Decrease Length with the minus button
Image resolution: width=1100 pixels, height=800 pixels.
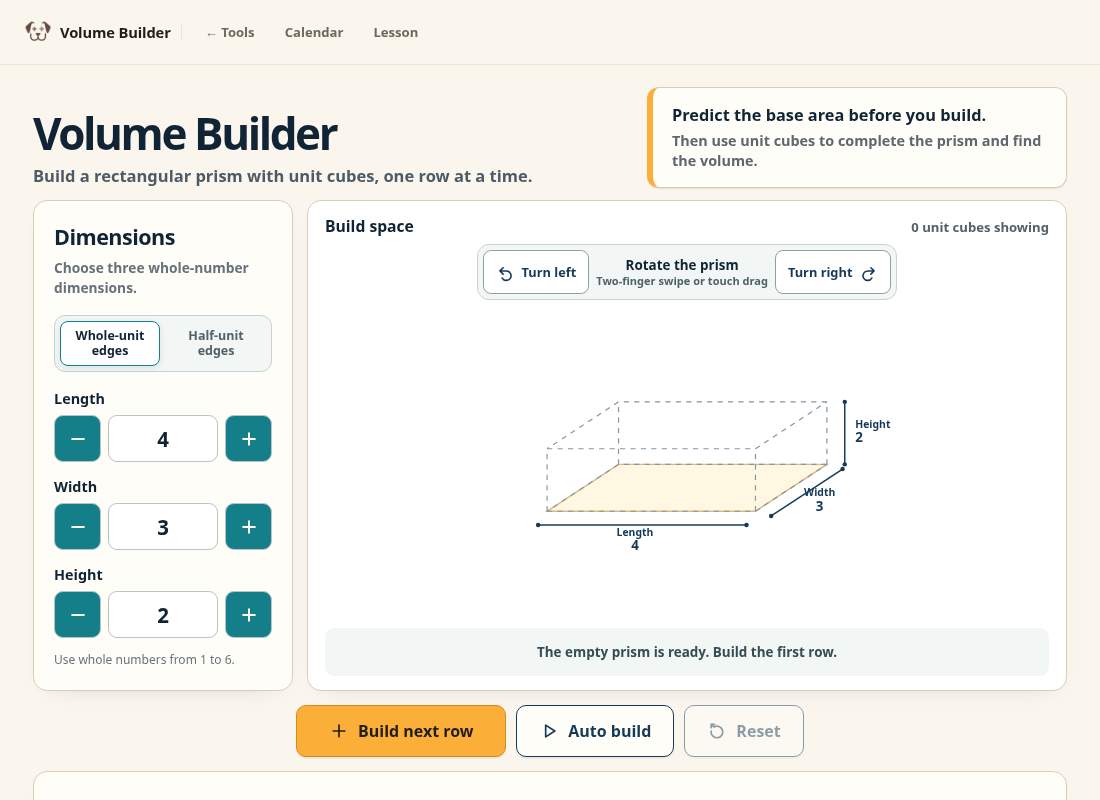pos(77,439)
